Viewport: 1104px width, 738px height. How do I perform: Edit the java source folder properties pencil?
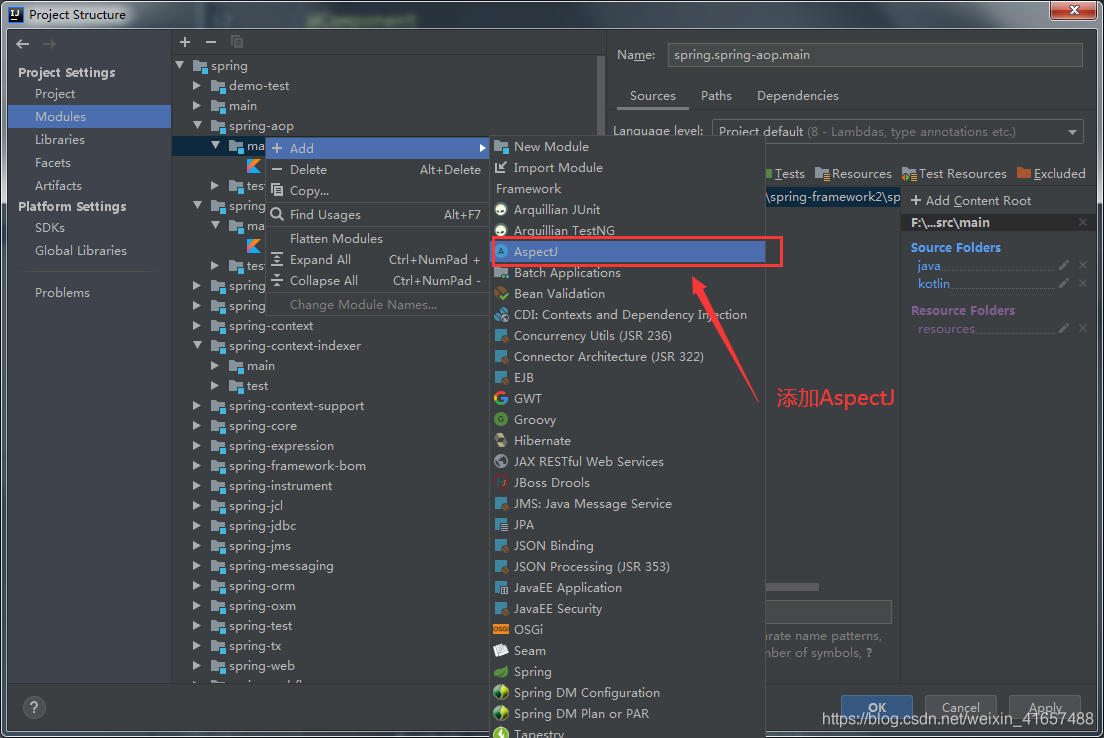(1064, 265)
